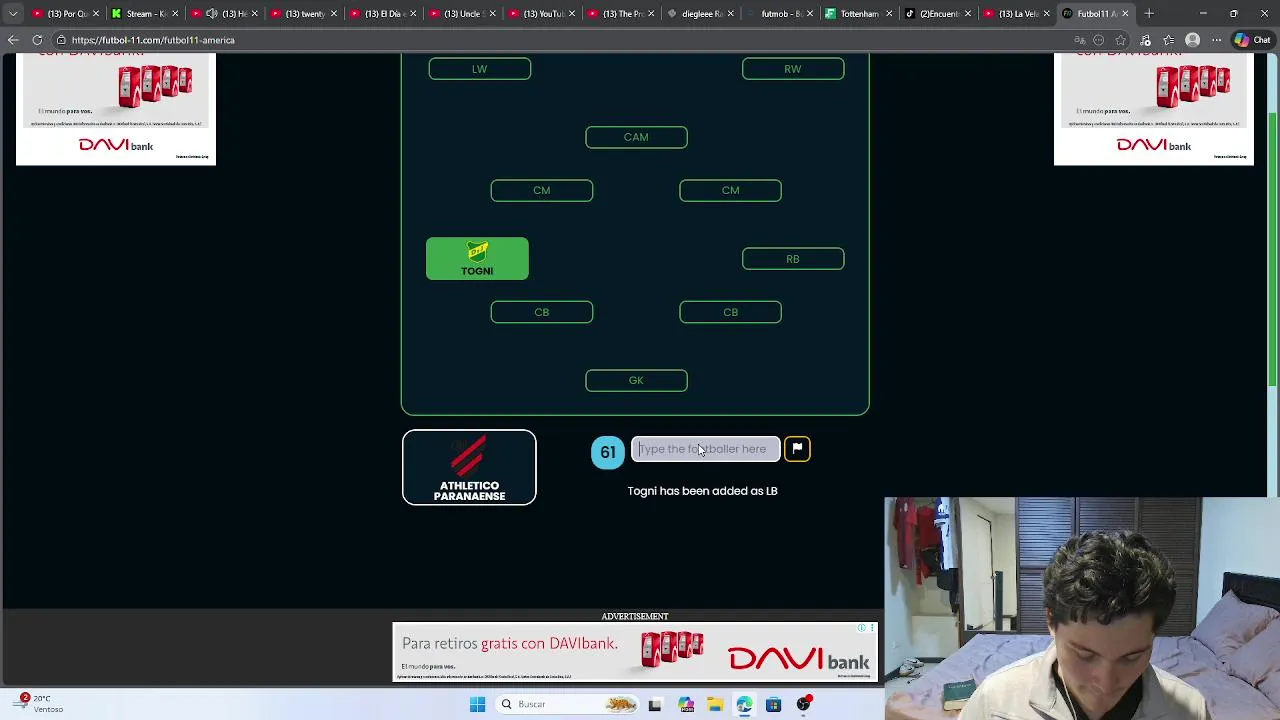The width and height of the screenshot is (1280, 720).
Task: Switch to the '(13) YouTub' tab
Action: tap(542, 14)
